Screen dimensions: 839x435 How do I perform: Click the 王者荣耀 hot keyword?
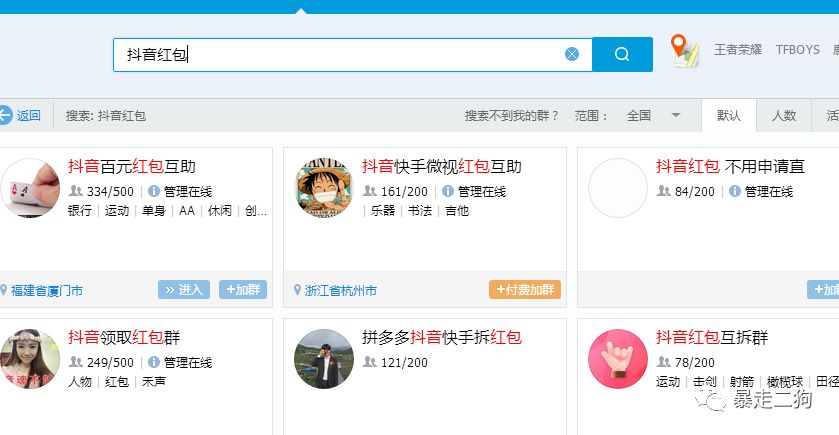click(738, 50)
